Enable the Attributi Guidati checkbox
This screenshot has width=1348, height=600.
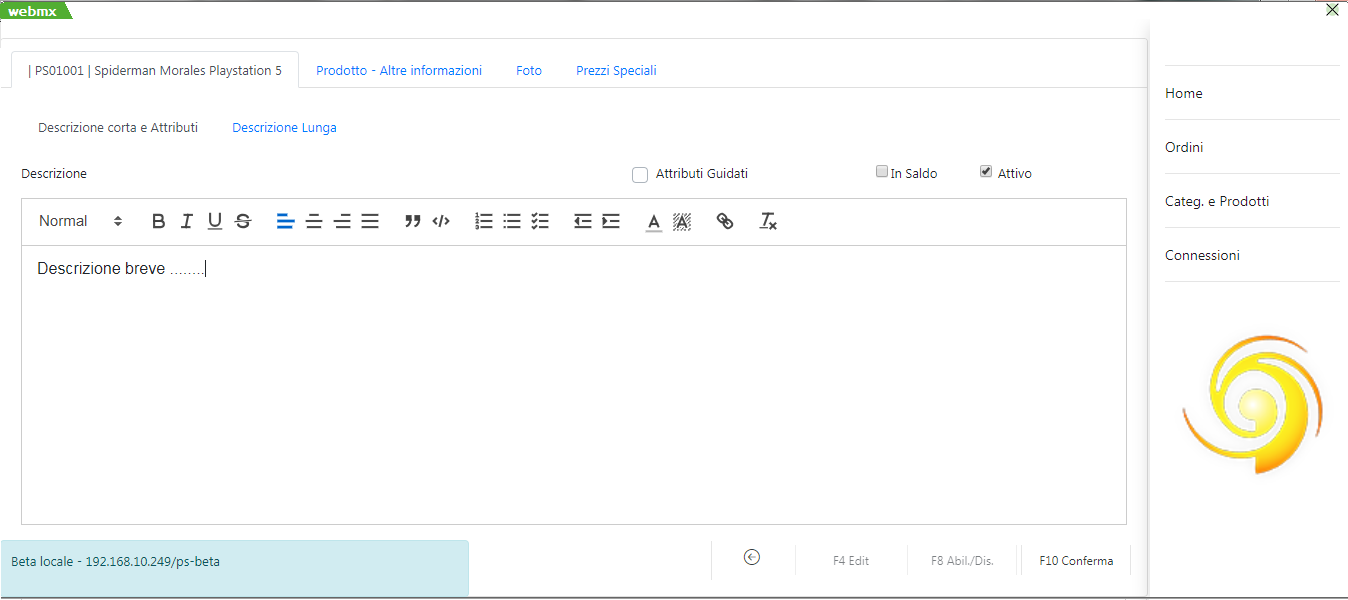(640, 175)
